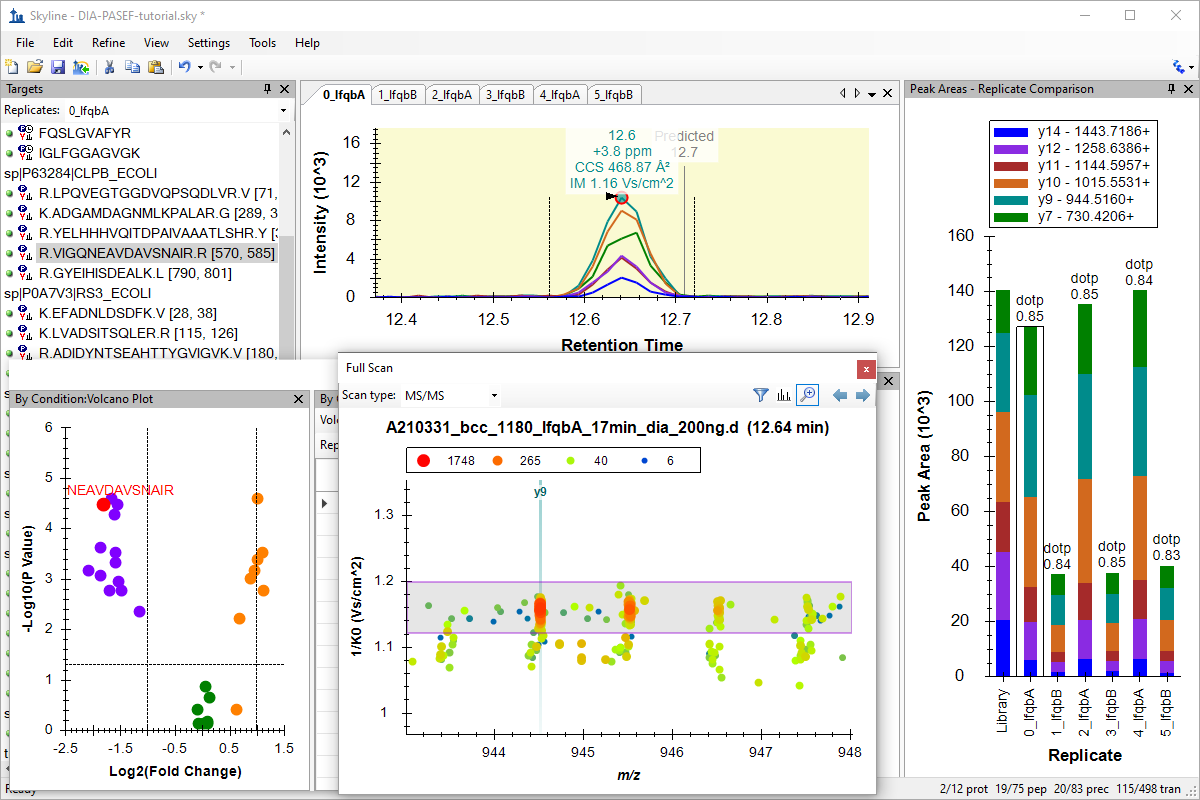Click the orange y10 legend swatch

(1012, 182)
